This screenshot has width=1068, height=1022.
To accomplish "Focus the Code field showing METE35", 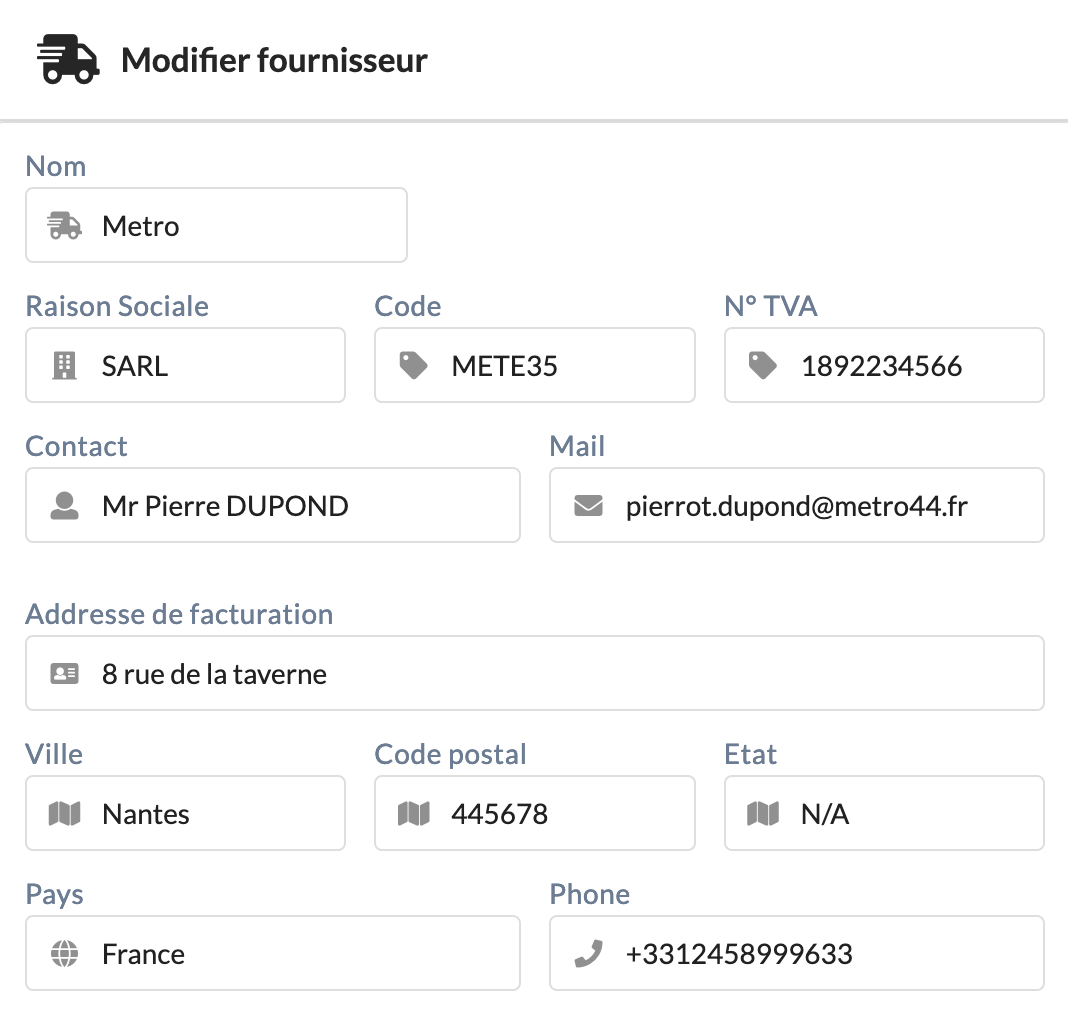I will pyautogui.click(x=535, y=366).
